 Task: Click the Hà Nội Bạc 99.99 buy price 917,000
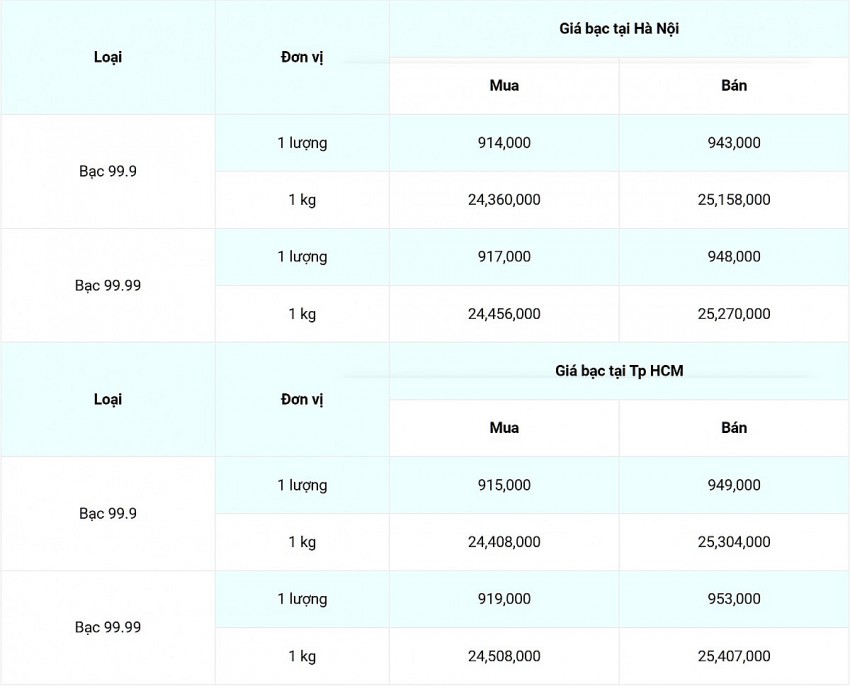(x=504, y=257)
